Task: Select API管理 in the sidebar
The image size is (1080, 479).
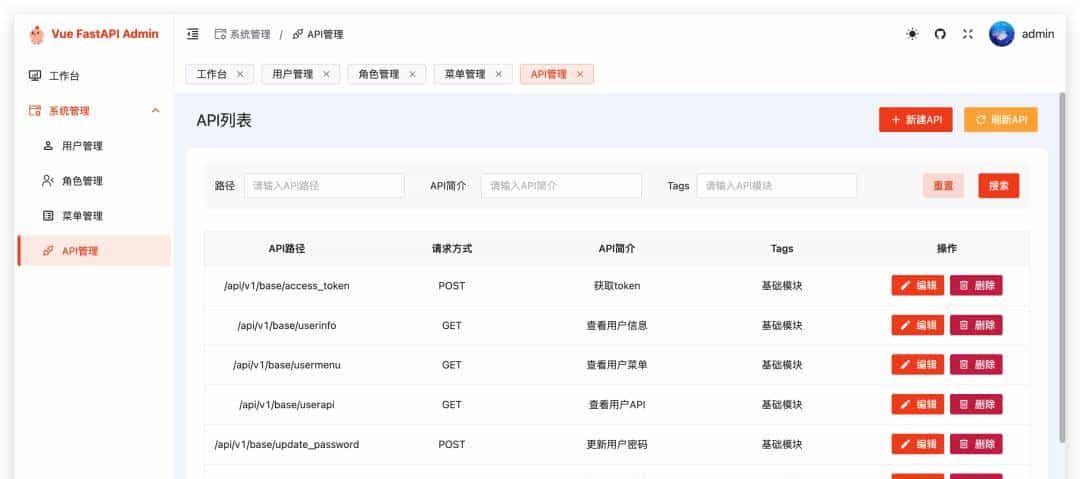Action: 94,251
